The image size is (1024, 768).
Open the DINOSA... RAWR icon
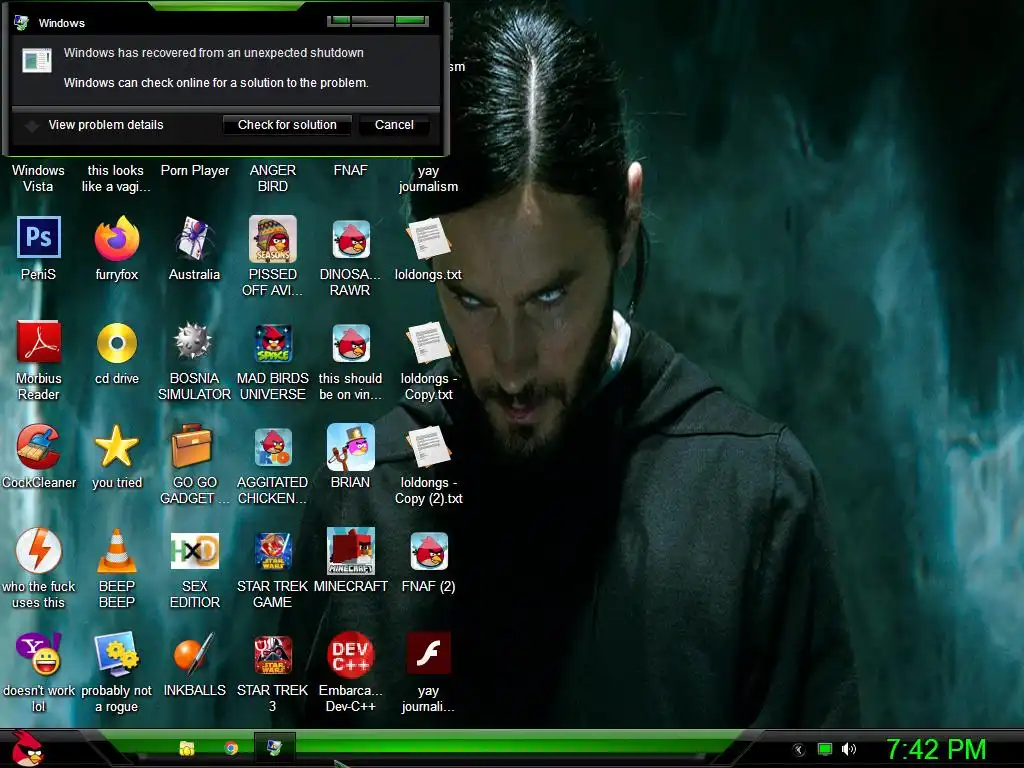pos(351,238)
